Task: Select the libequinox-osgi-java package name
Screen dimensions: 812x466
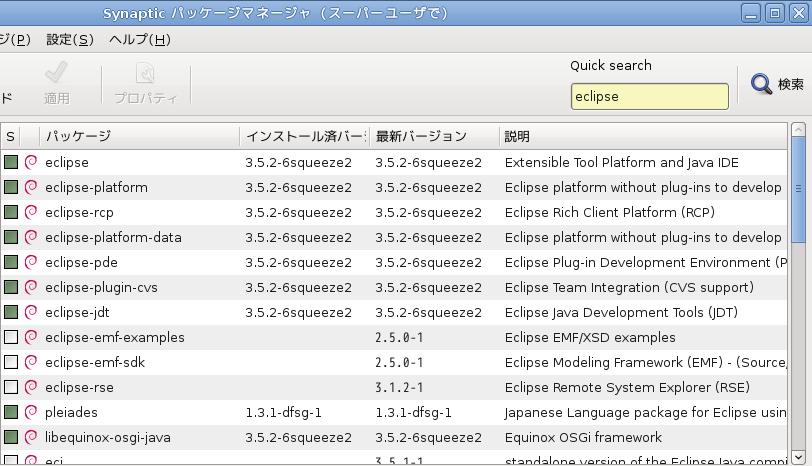Action: [108, 438]
